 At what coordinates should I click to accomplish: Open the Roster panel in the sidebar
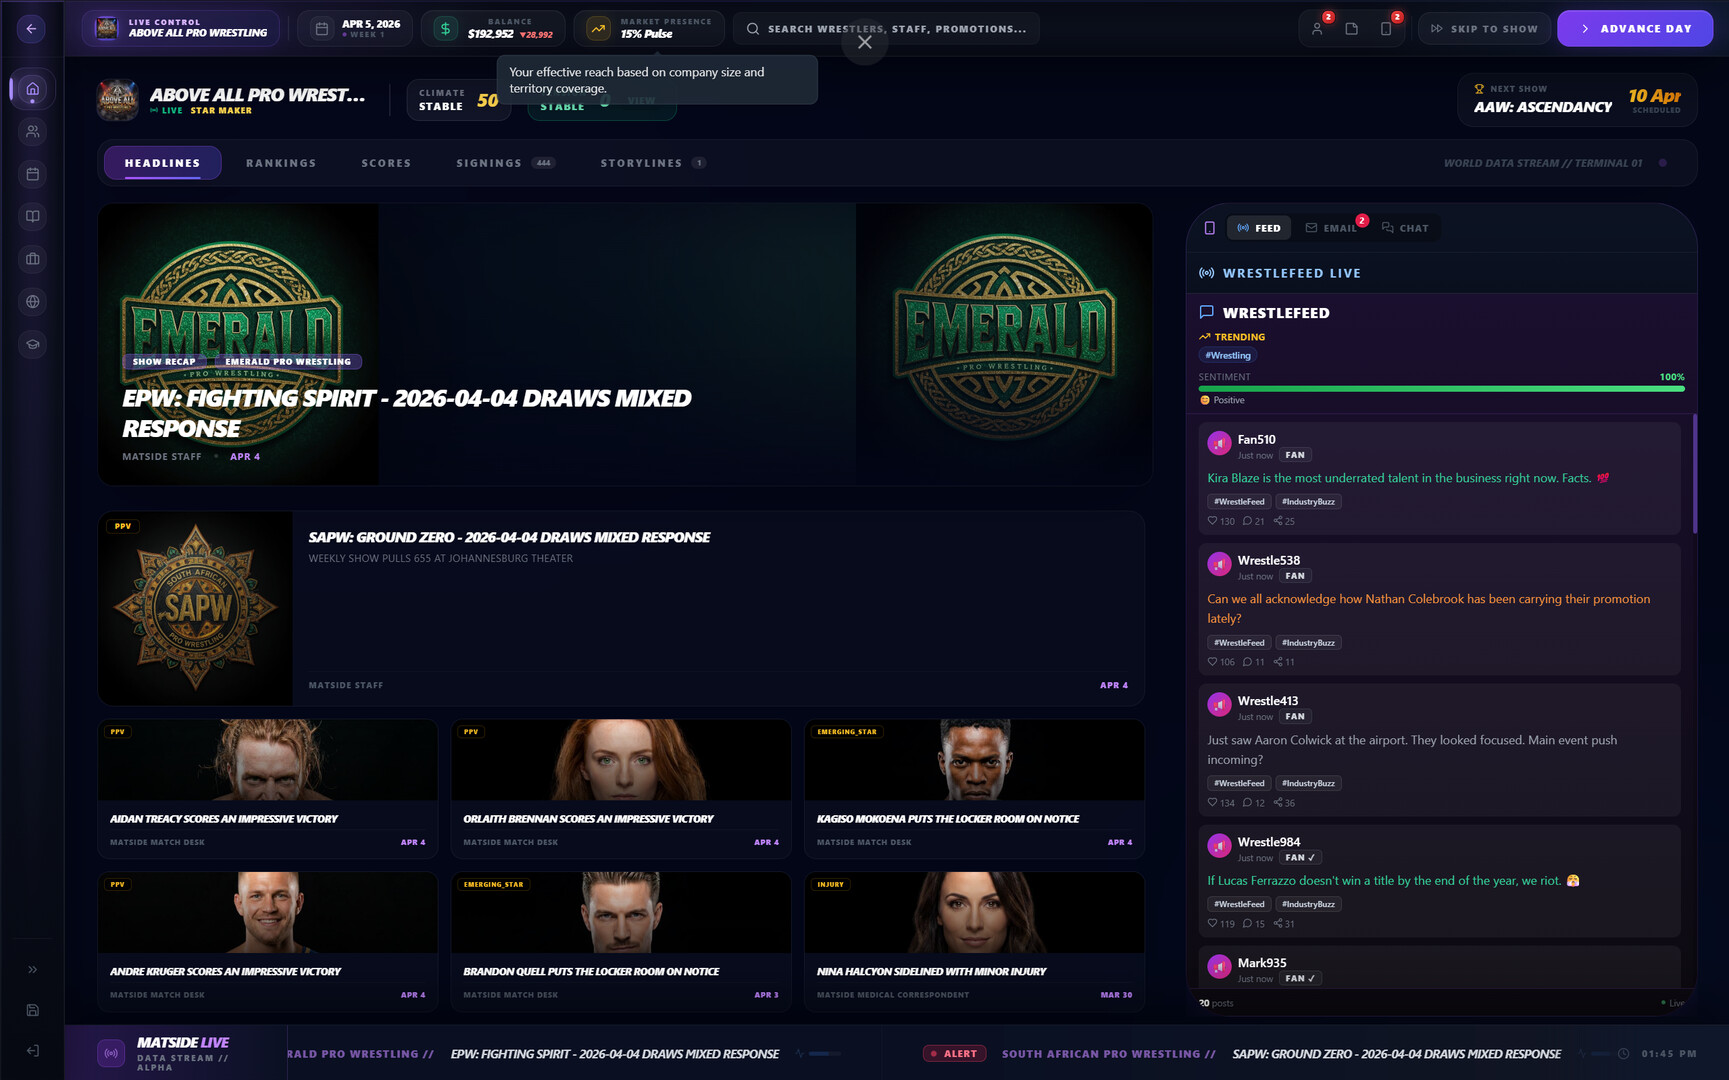point(32,131)
